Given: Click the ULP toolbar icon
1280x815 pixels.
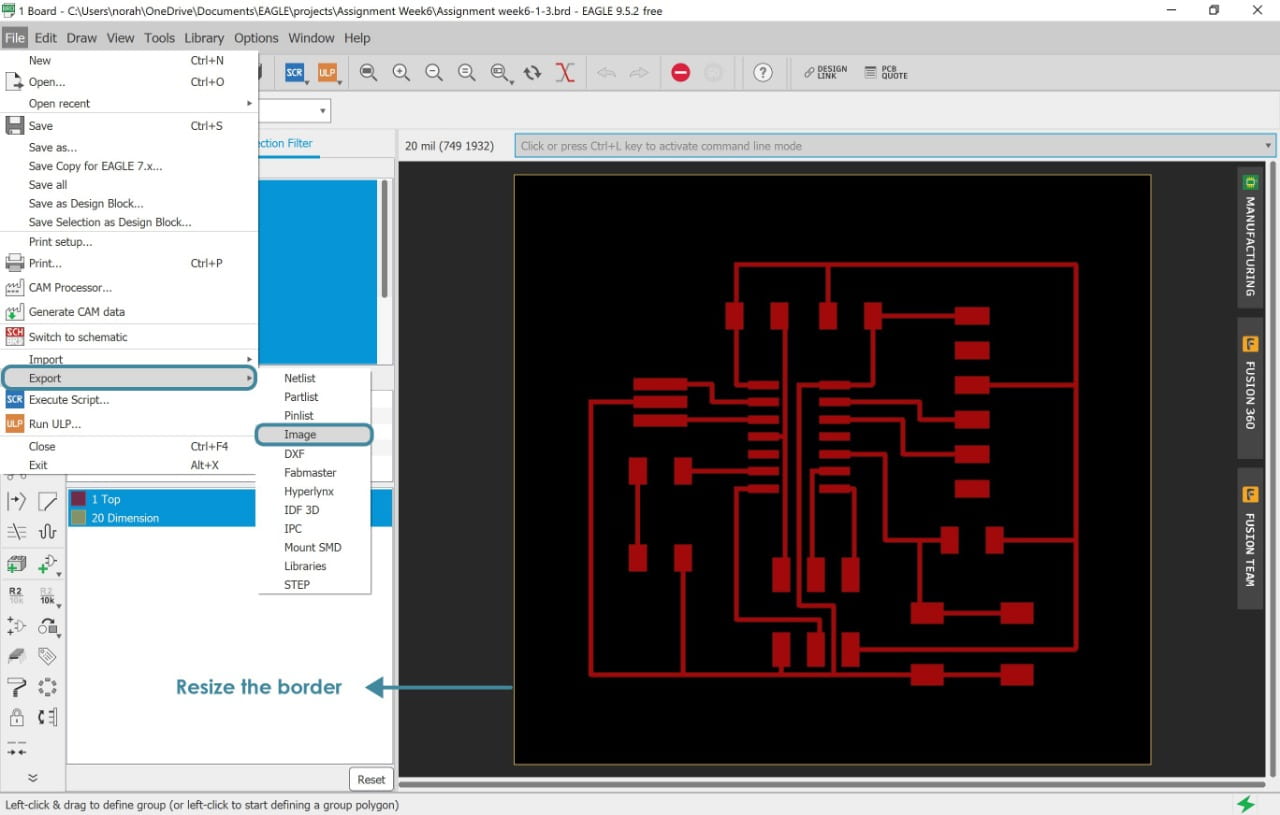Looking at the screenshot, I should (327, 72).
